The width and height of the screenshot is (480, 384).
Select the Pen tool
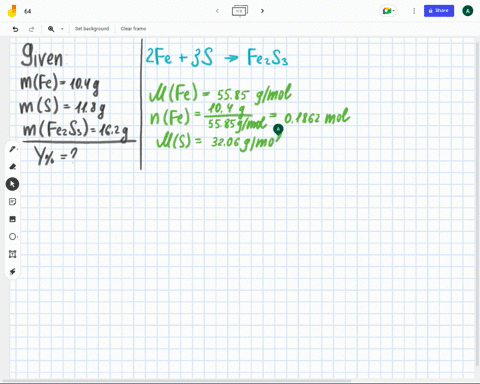(13, 149)
